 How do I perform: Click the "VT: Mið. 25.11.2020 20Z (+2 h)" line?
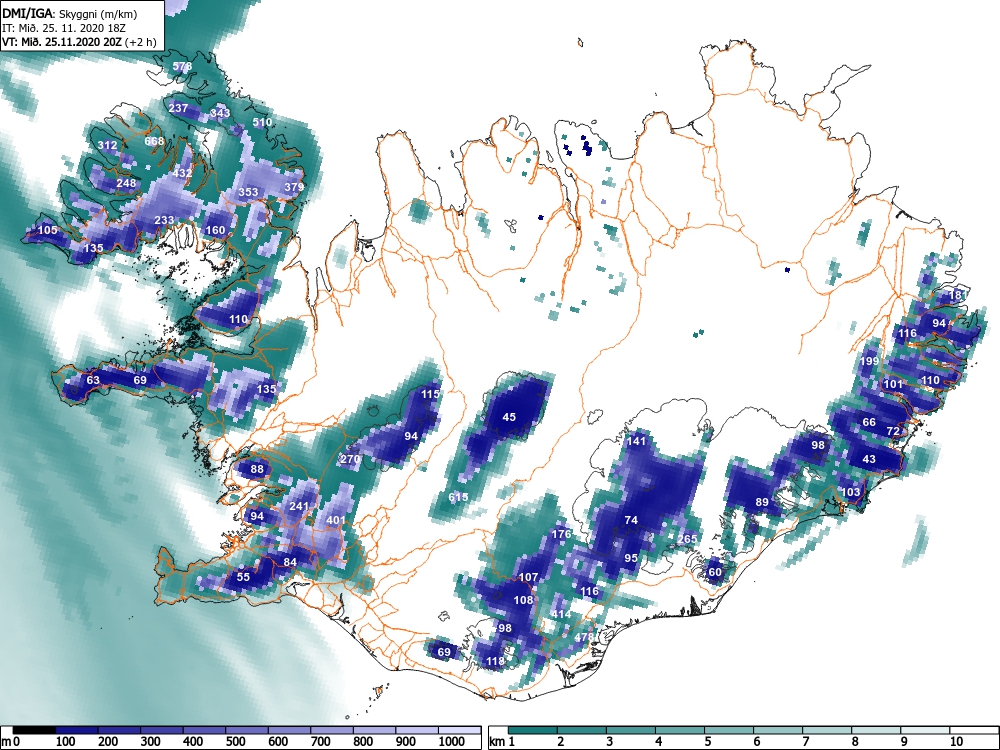click(79, 43)
